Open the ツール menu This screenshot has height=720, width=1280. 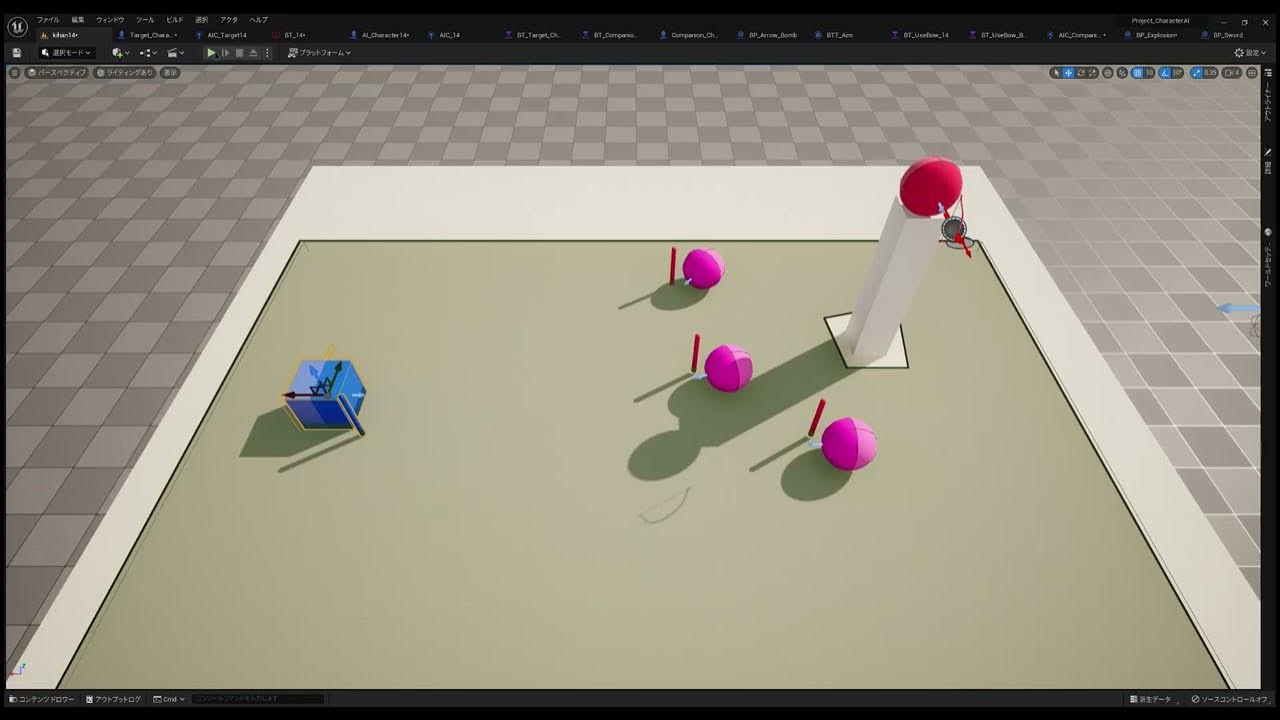click(x=145, y=20)
